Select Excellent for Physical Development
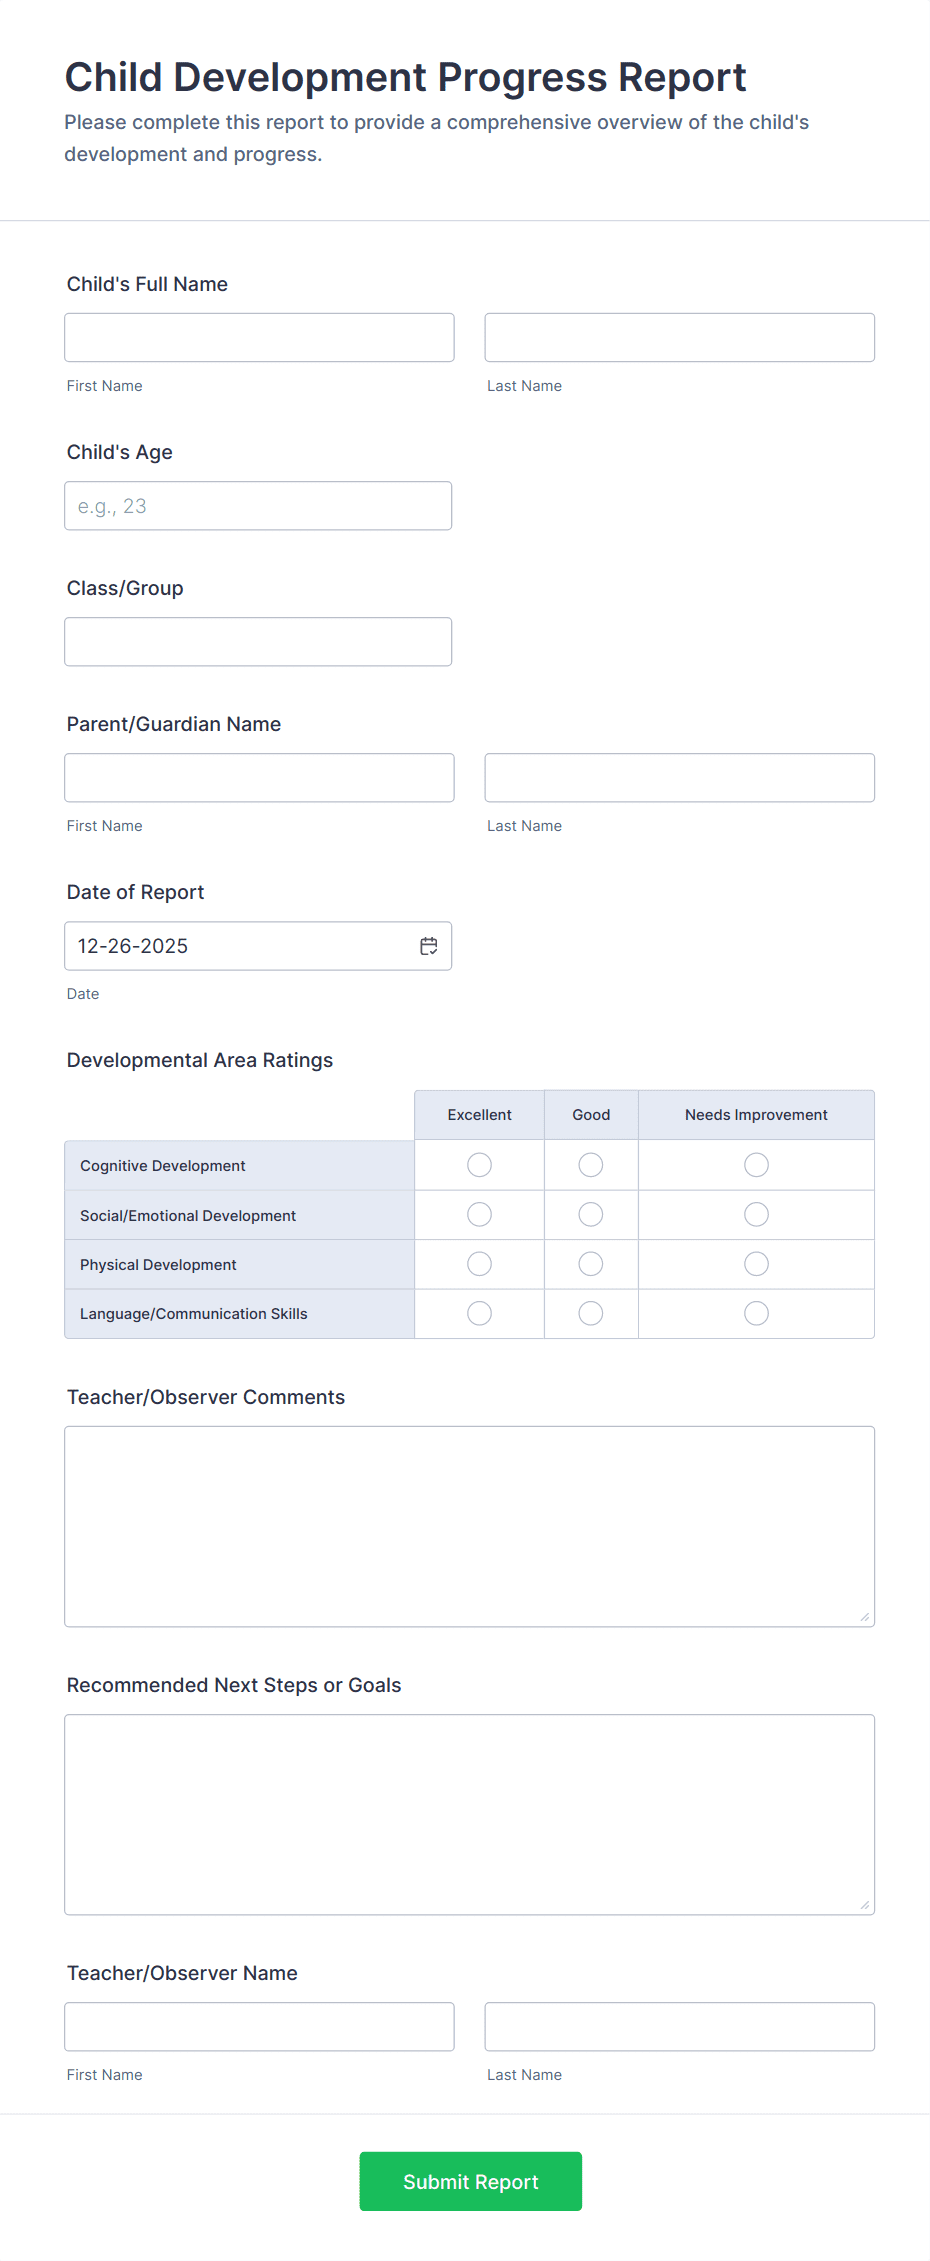The height and width of the screenshot is (2261, 930). [479, 1263]
